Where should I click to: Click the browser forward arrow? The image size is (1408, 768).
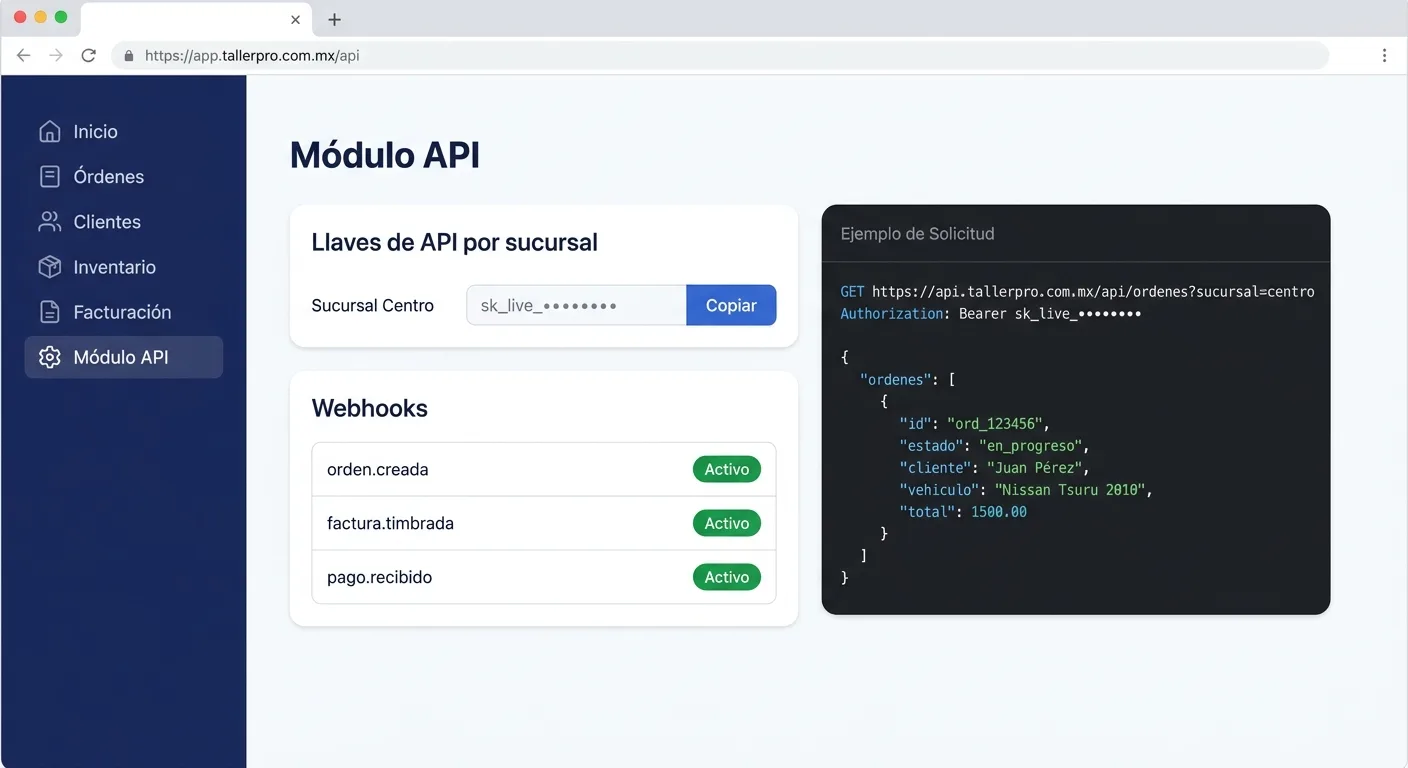point(56,56)
